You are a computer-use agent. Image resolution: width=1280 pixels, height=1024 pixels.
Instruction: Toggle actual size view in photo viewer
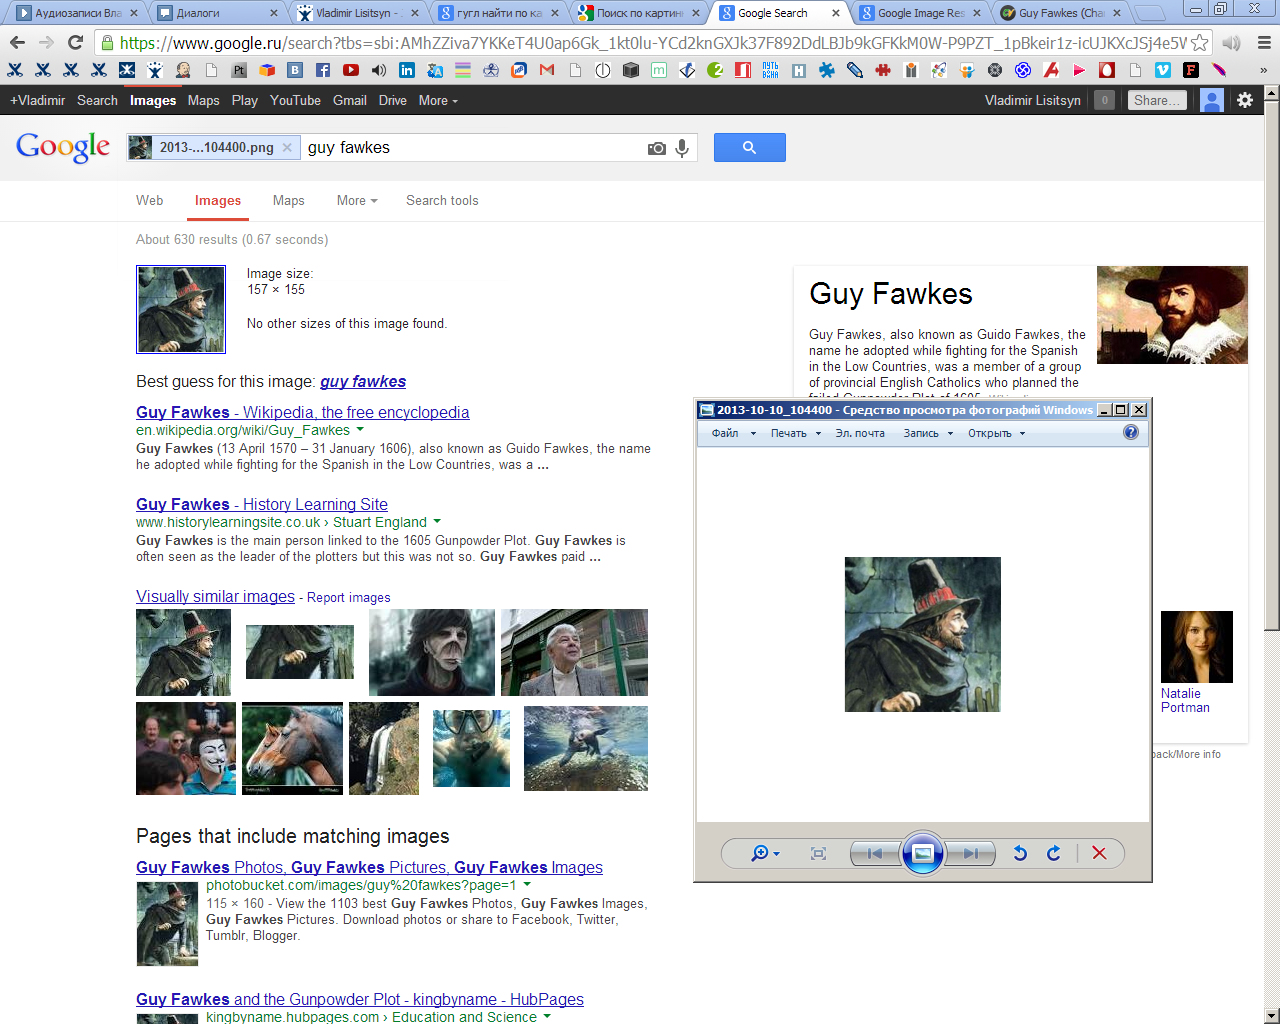pos(818,853)
